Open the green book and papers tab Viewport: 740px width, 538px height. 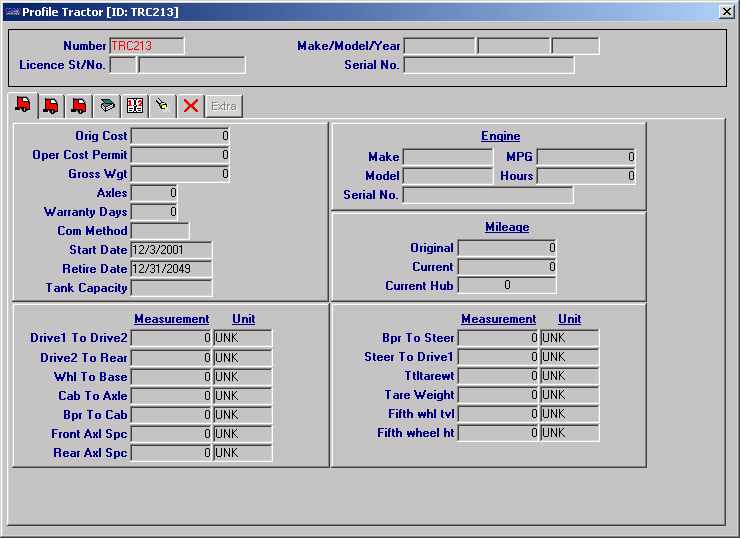(x=107, y=106)
